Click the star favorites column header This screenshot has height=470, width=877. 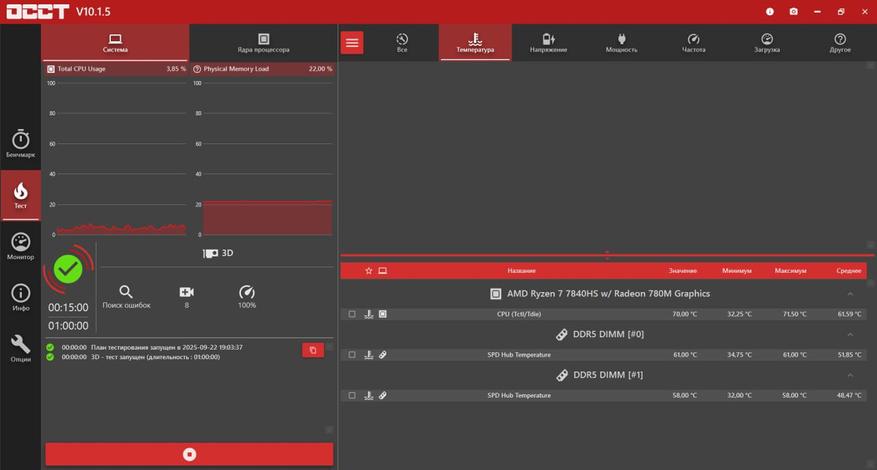(x=369, y=271)
